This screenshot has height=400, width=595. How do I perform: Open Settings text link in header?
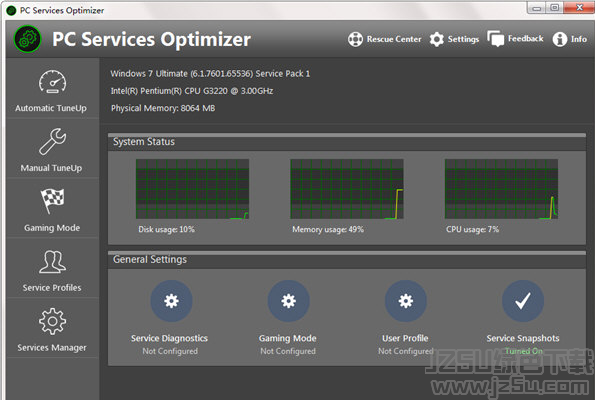tap(463, 39)
